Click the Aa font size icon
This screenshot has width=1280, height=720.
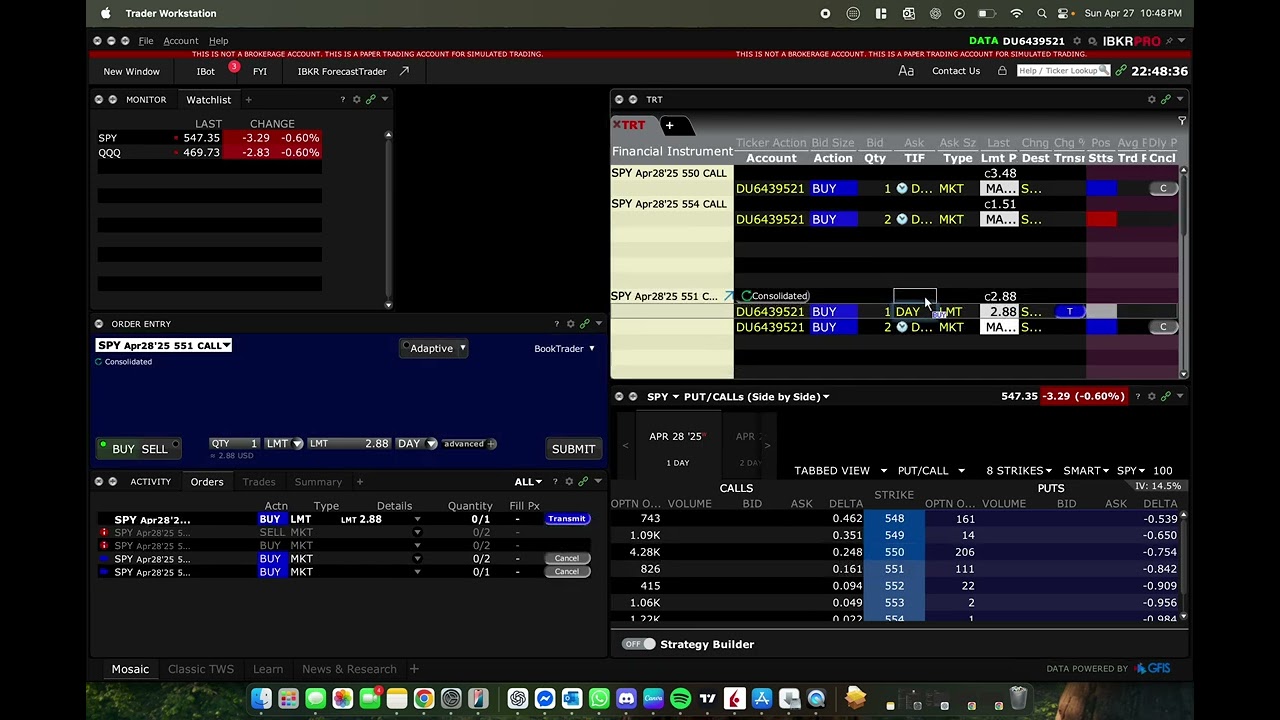tap(906, 71)
